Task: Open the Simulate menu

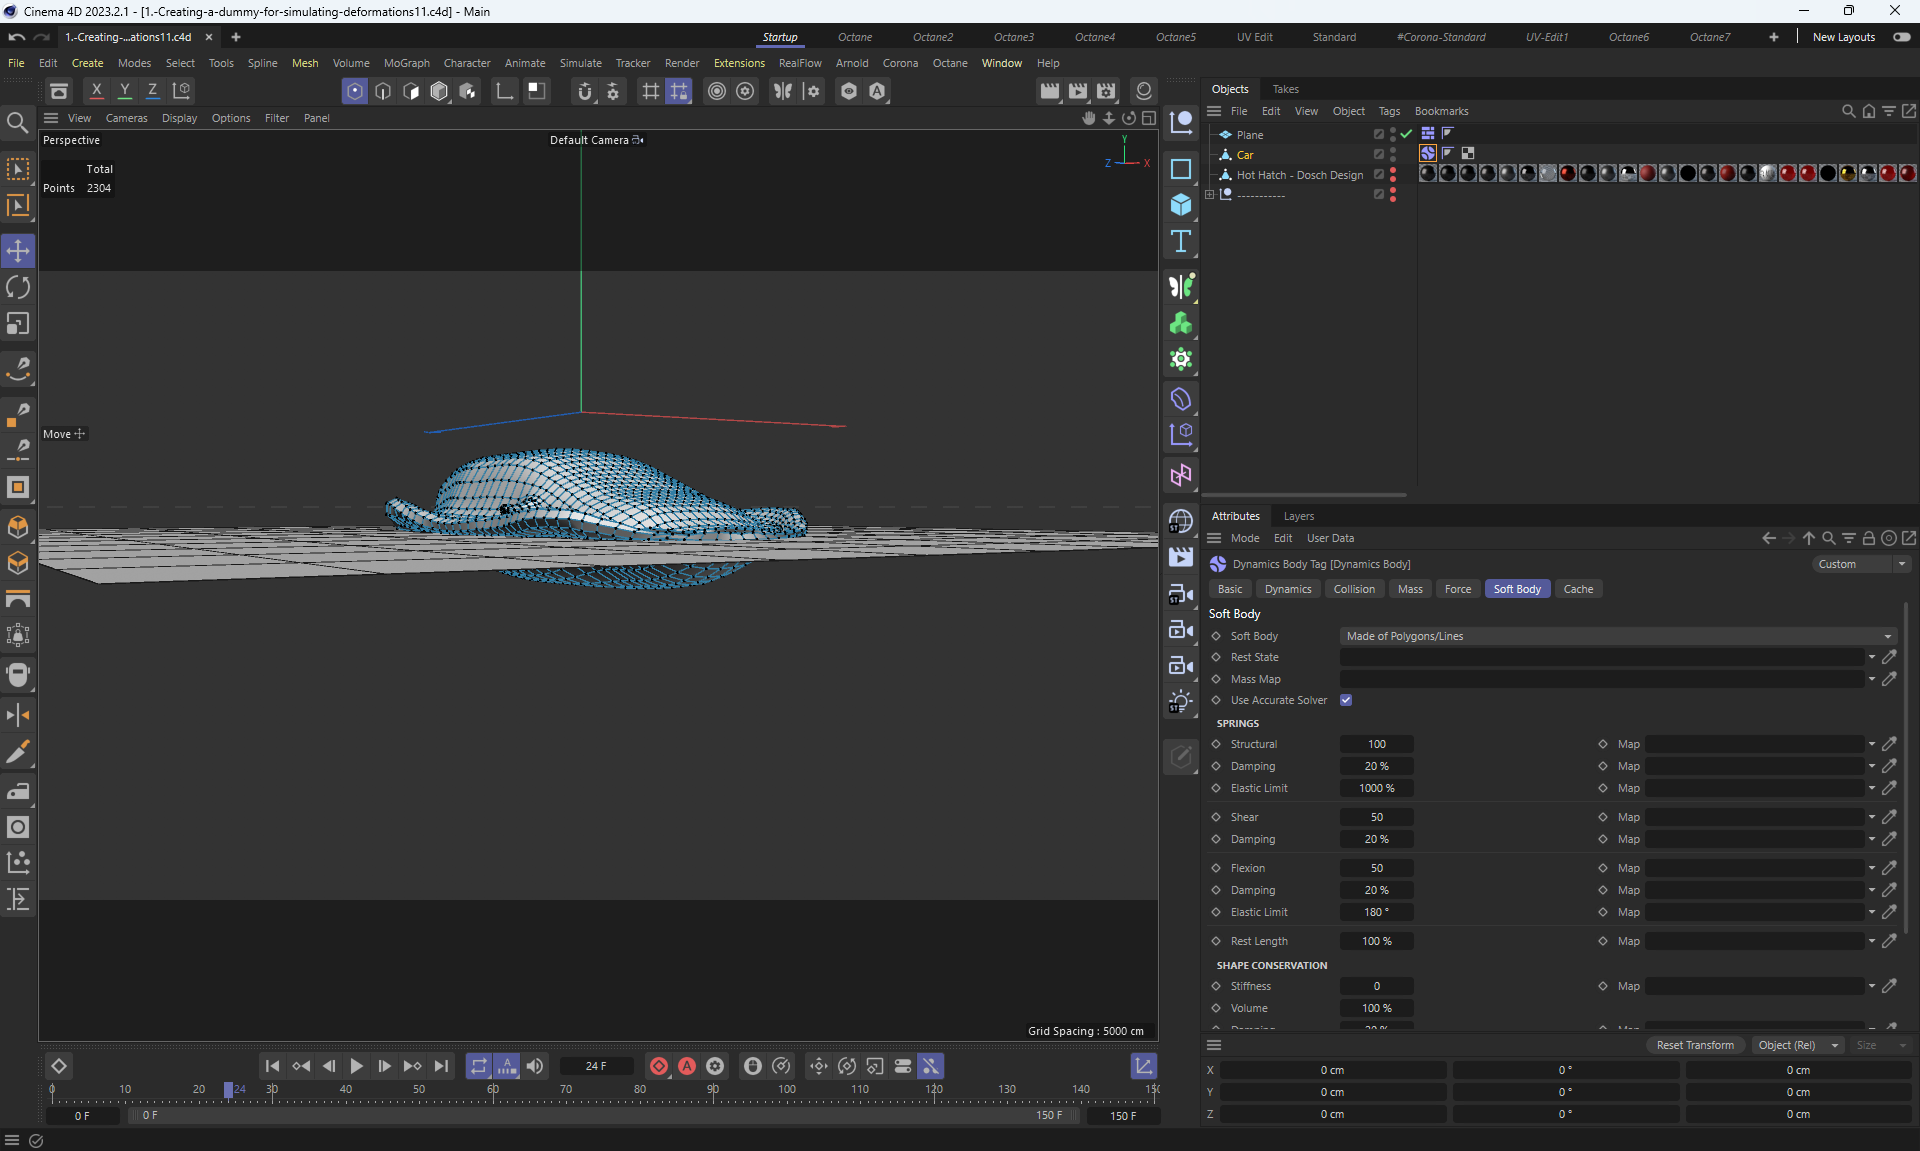Action: point(580,63)
